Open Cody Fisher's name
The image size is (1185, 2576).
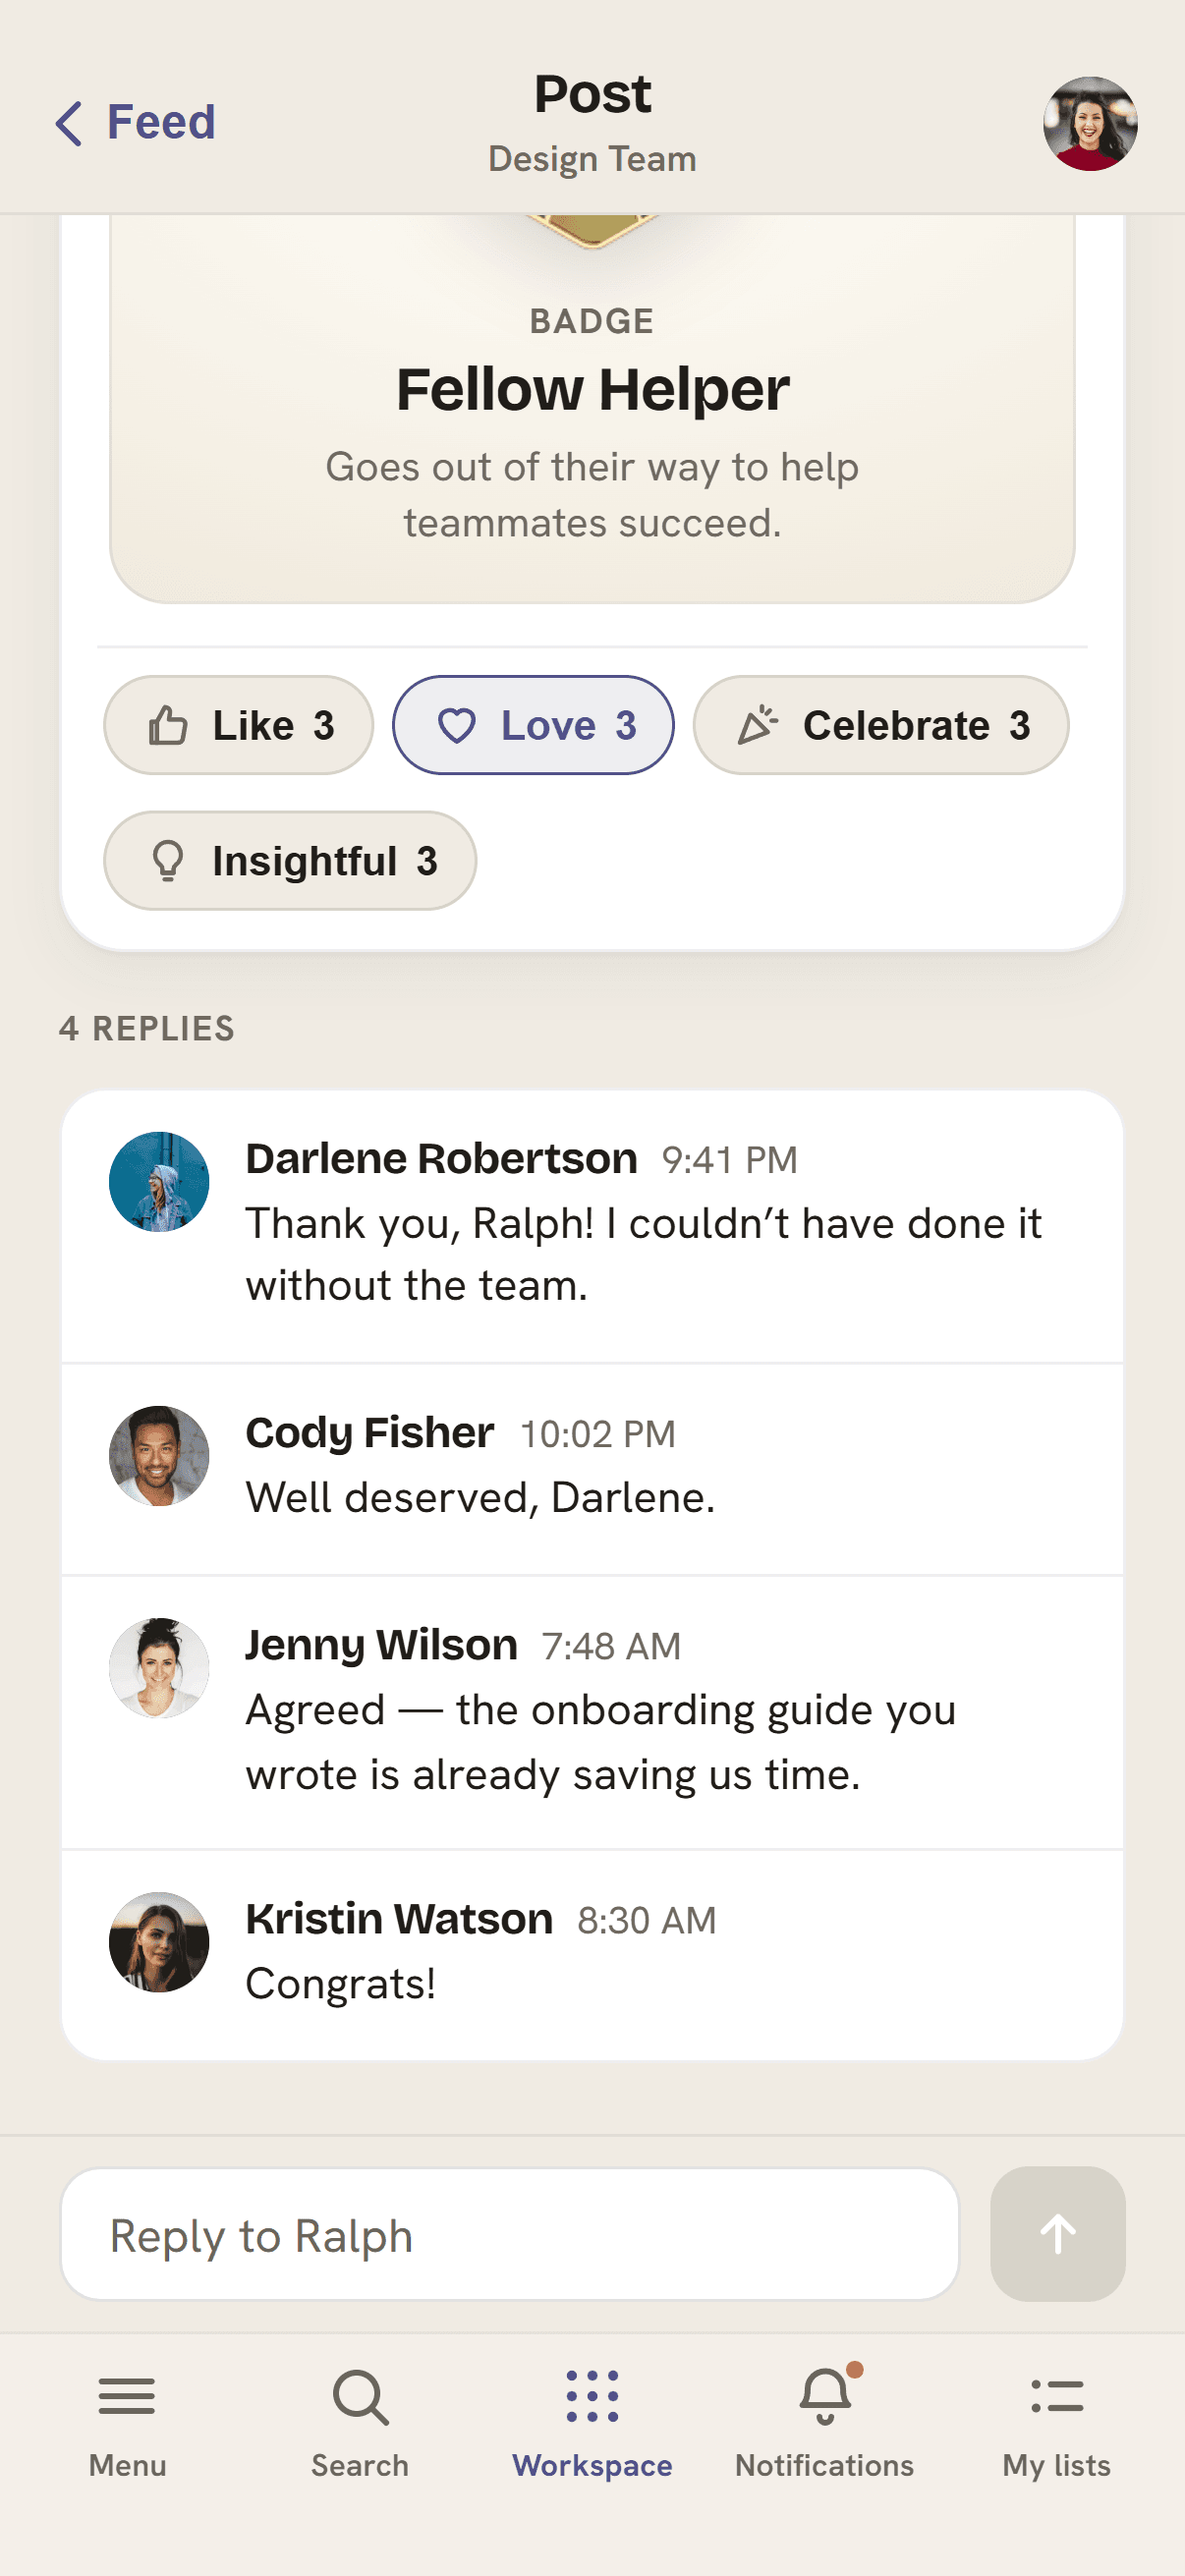click(x=370, y=1432)
